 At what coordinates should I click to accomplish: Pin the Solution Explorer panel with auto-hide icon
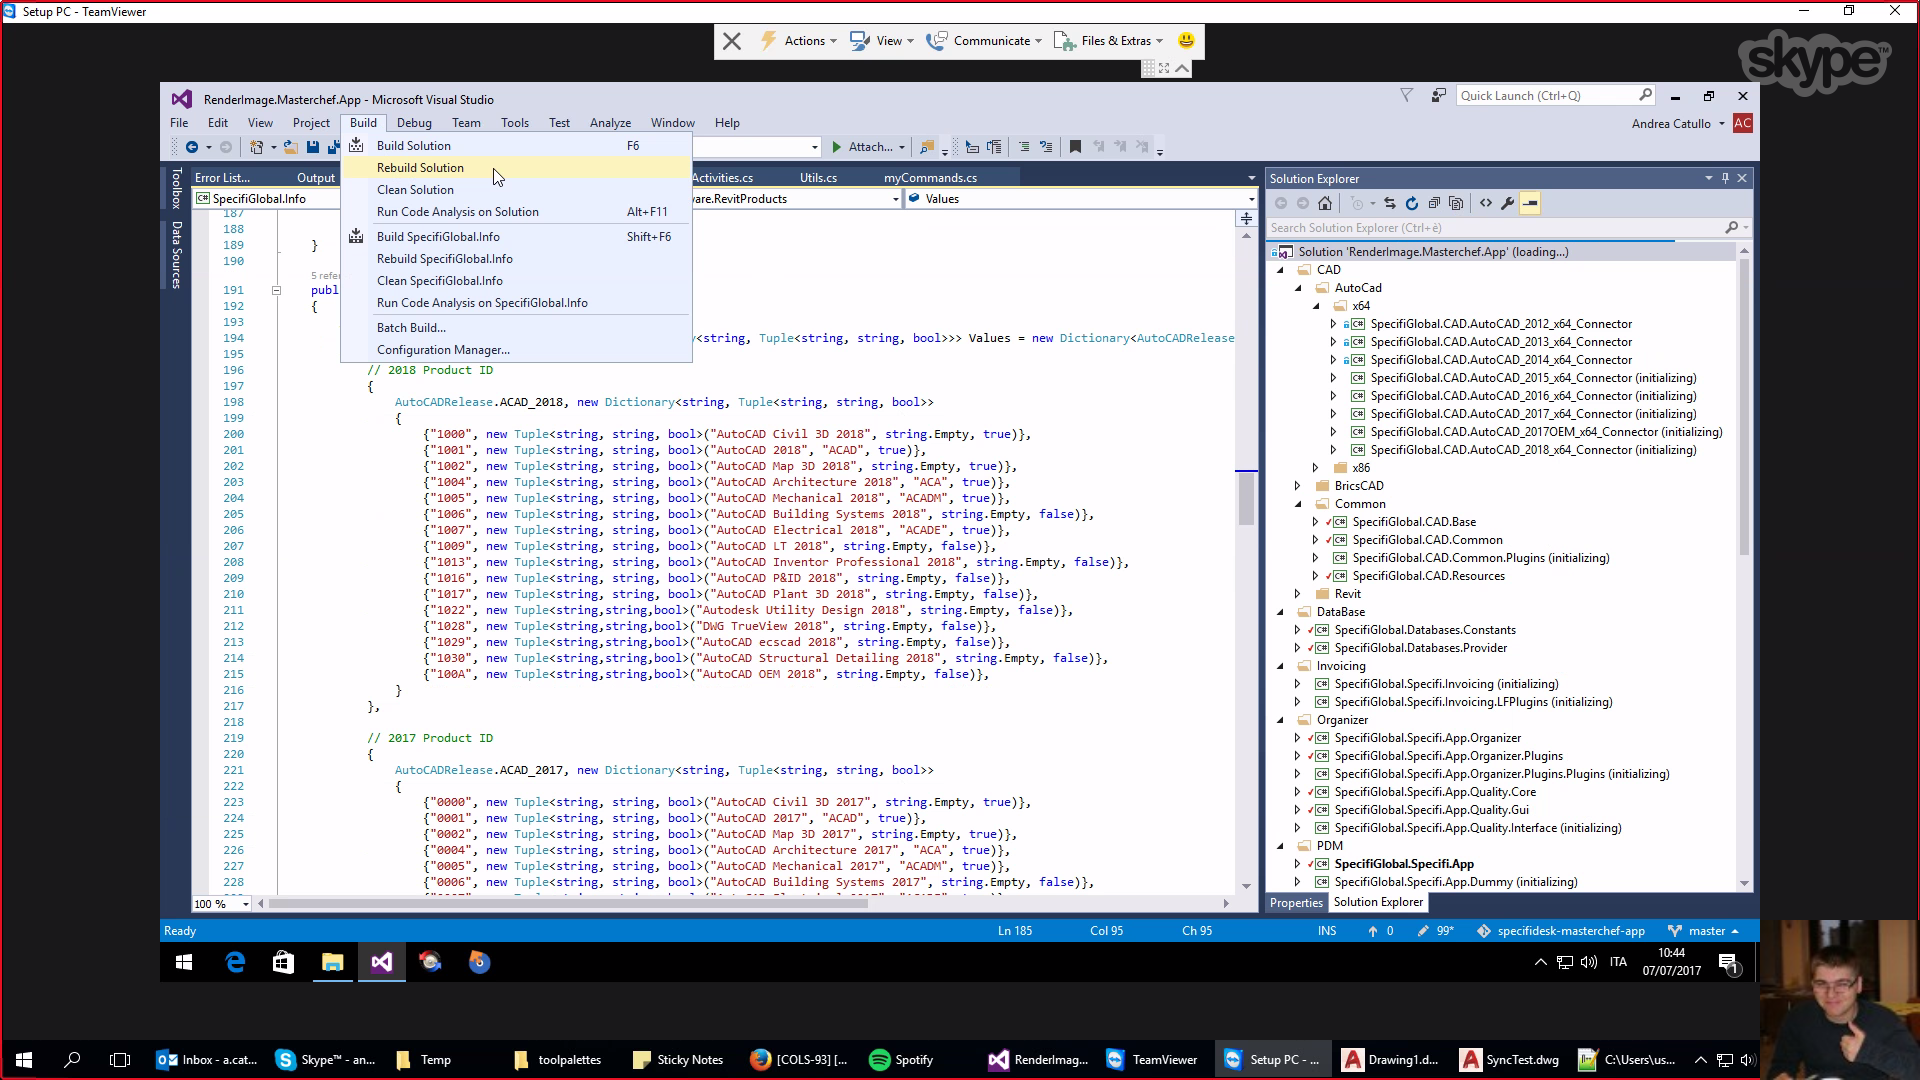tap(1725, 178)
